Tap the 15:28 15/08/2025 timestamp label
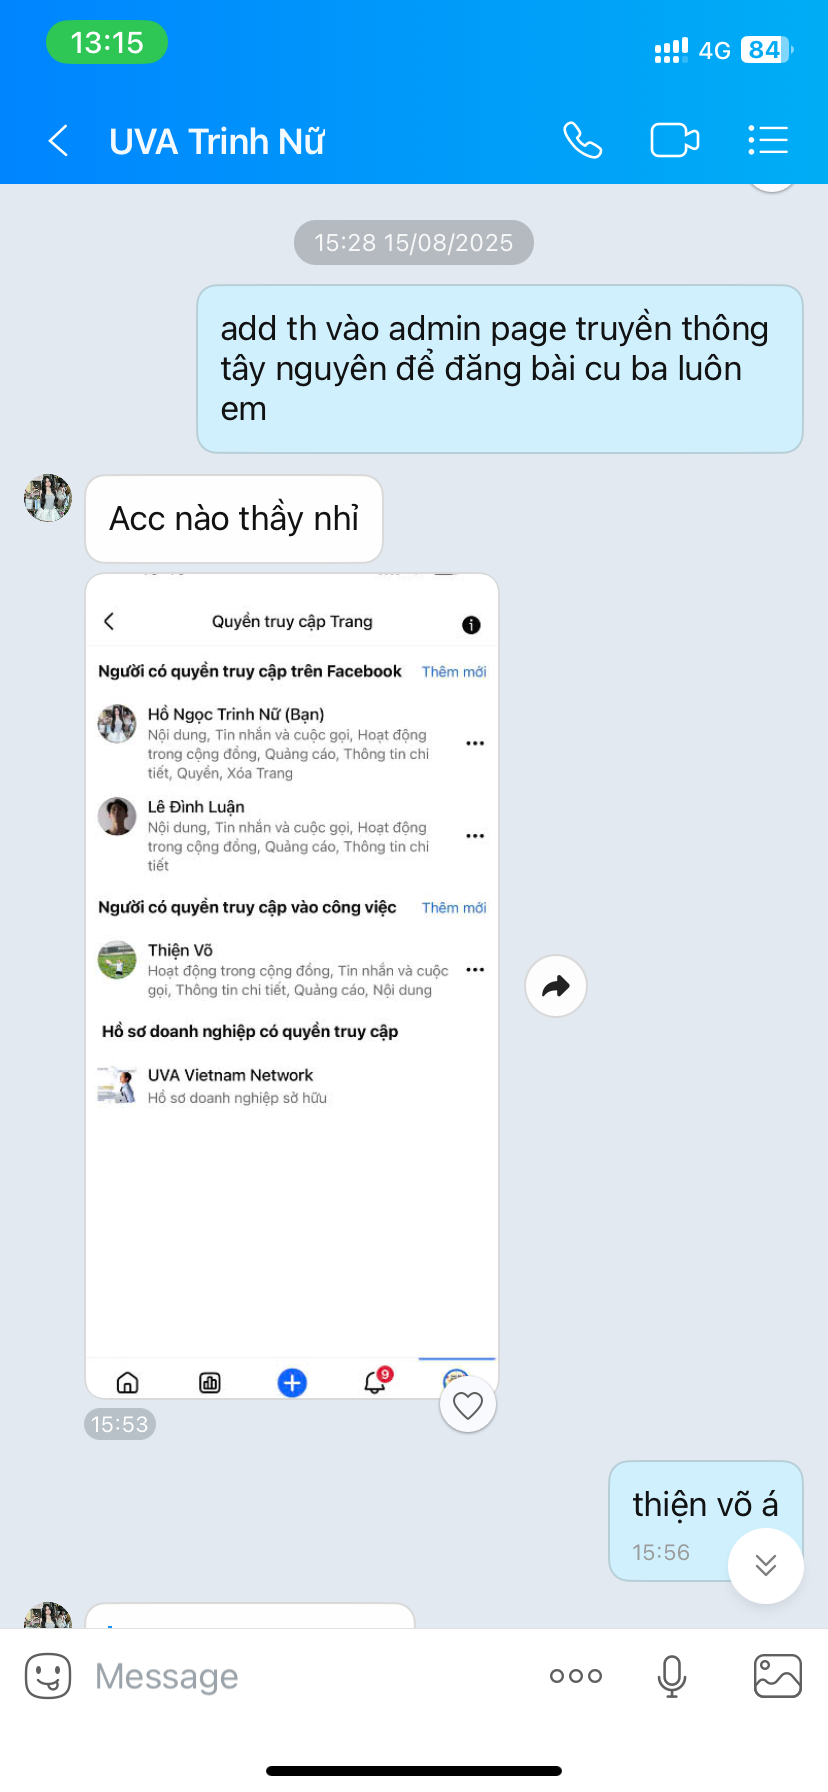 414,242
